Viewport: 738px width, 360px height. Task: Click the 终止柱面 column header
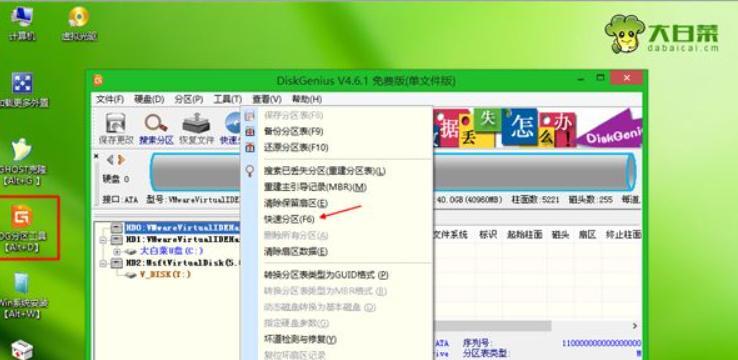tap(624, 235)
